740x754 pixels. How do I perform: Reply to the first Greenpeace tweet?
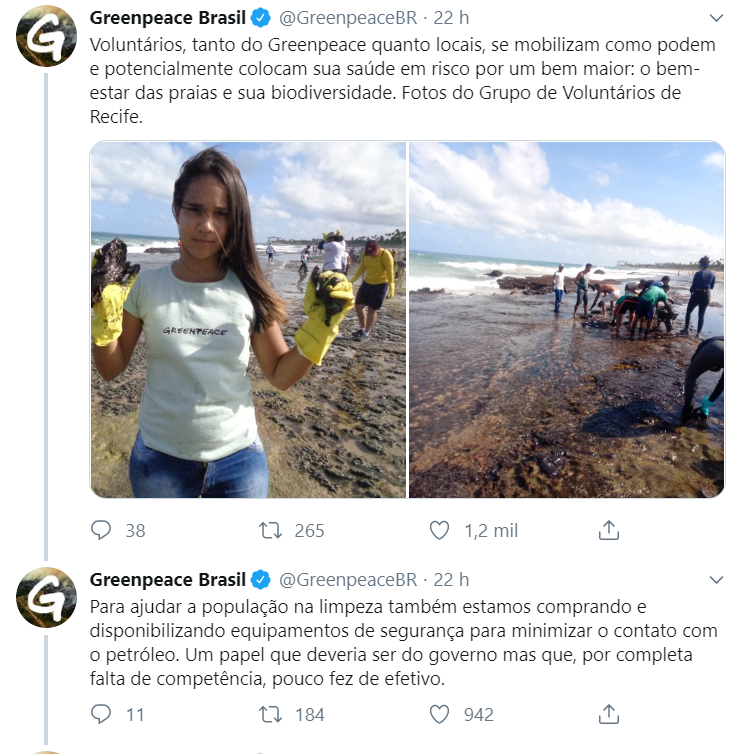(x=101, y=530)
